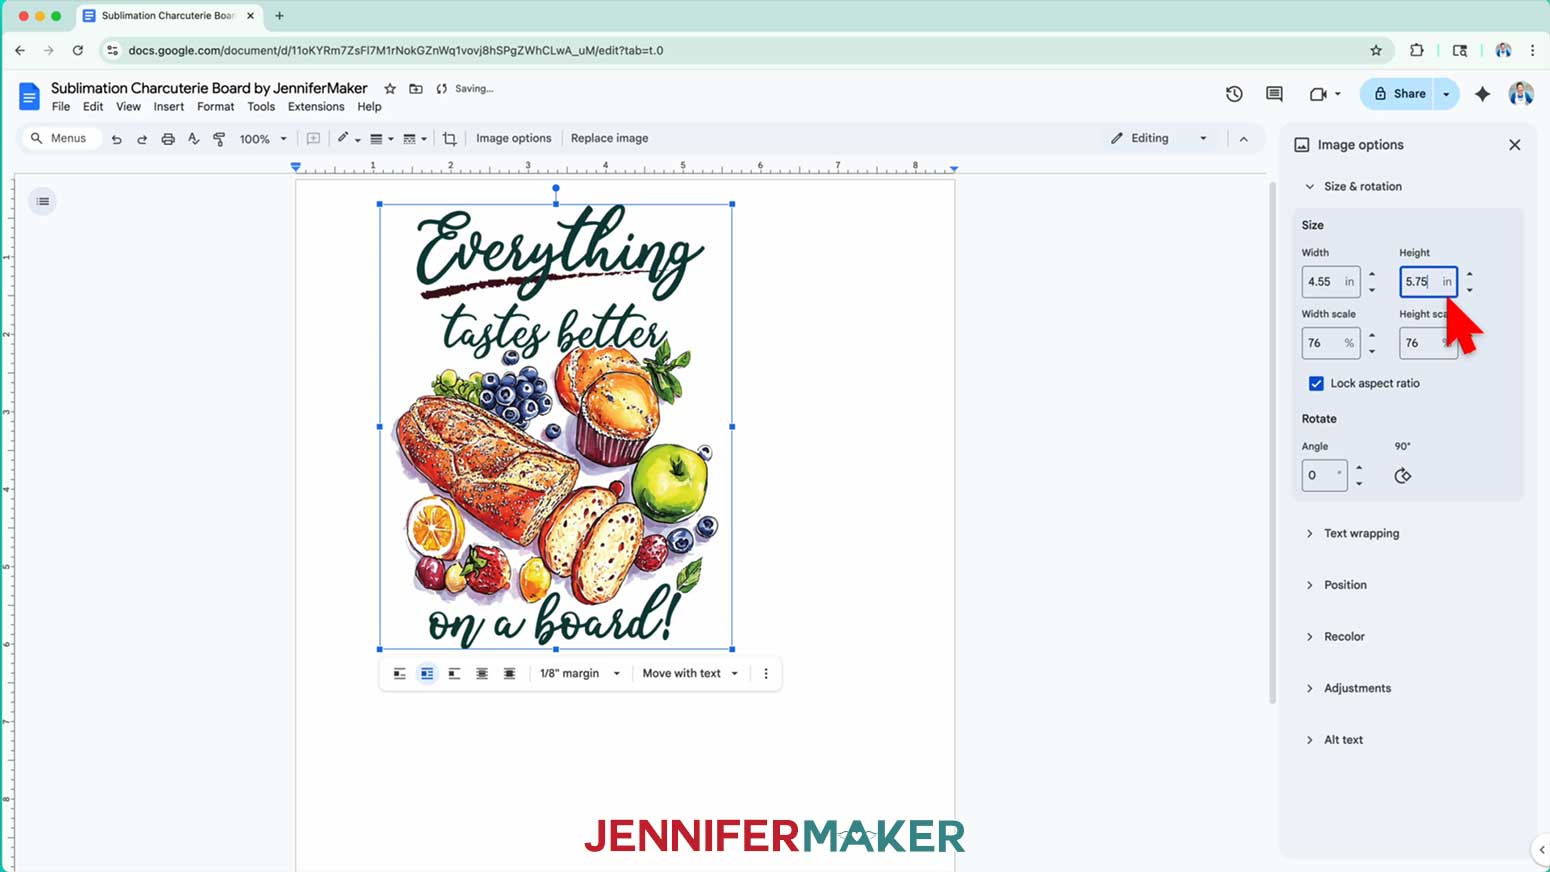Click the Image options toolbar button
1550x872 pixels.
[x=513, y=139]
